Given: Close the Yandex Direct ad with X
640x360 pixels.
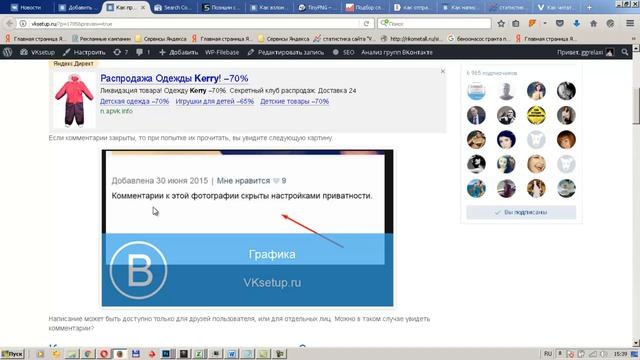Looking at the screenshot, I should (442, 71).
